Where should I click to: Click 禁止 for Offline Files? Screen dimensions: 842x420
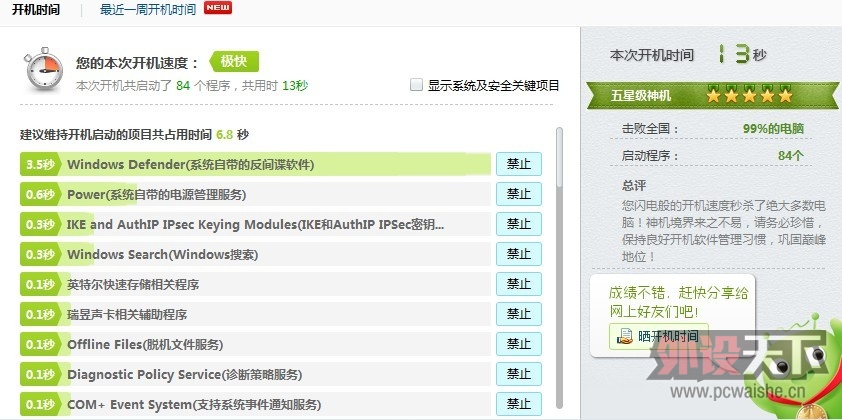519,344
